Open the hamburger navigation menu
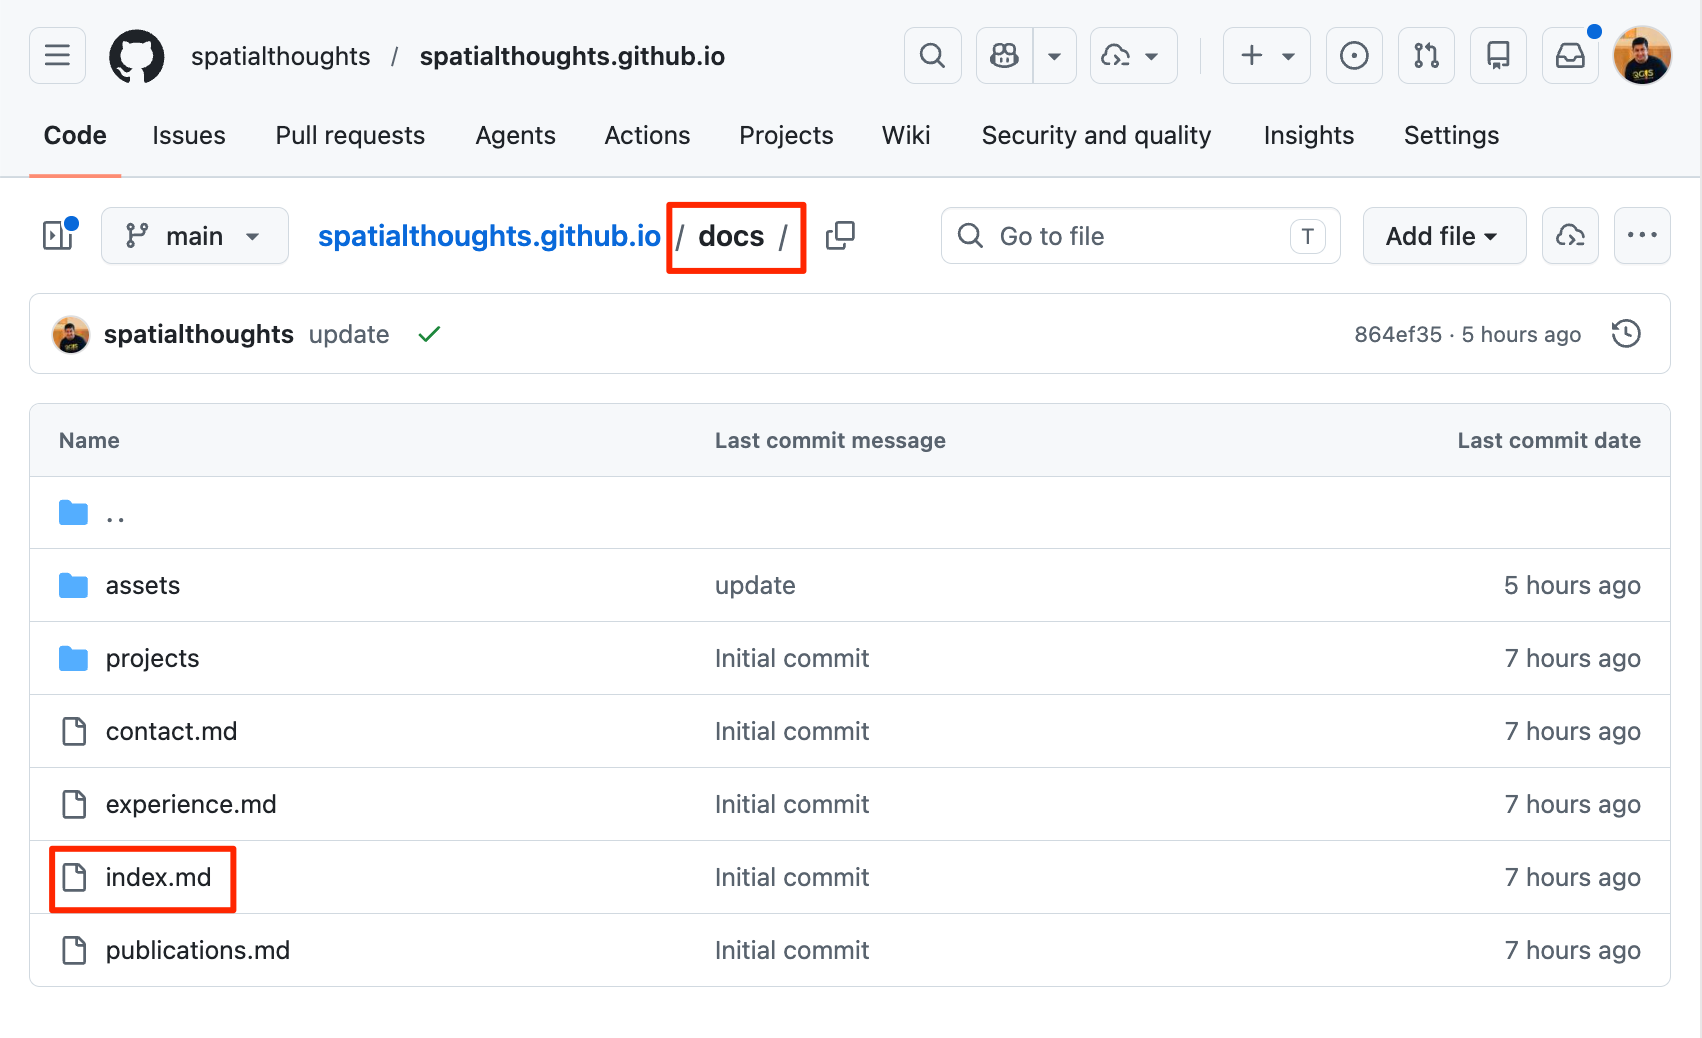The height and width of the screenshot is (1038, 1702). pos(57,56)
